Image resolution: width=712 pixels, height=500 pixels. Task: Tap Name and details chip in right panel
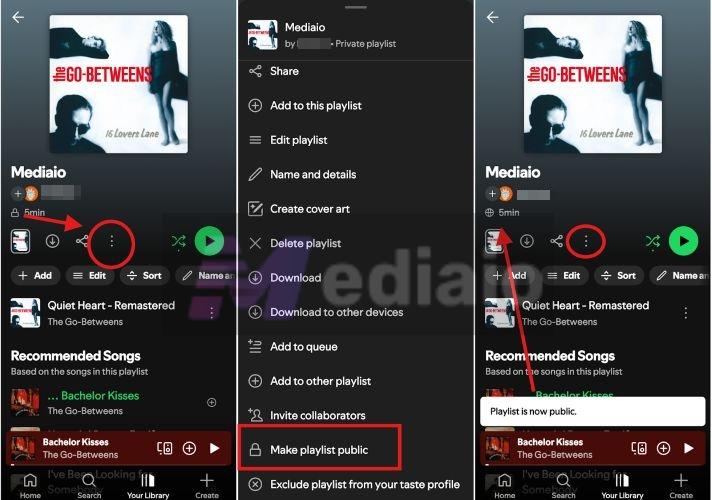point(680,276)
